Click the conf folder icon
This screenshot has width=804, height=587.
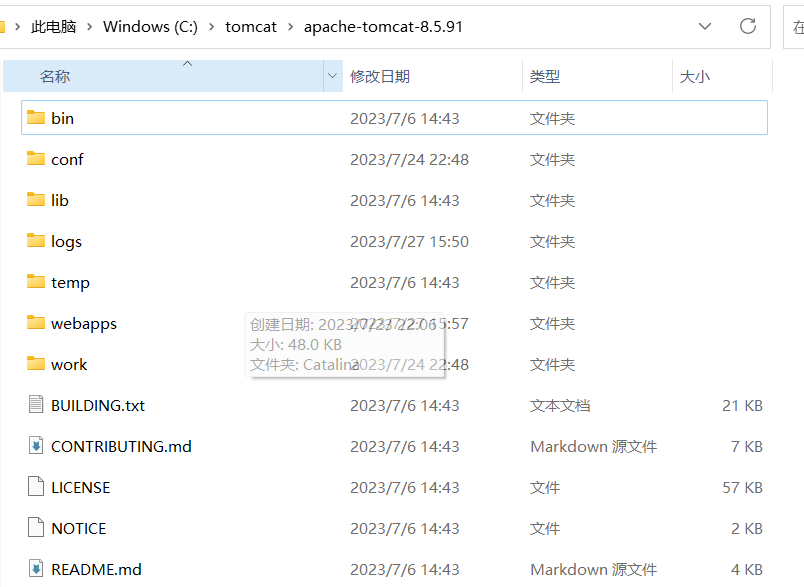pos(36,158)
